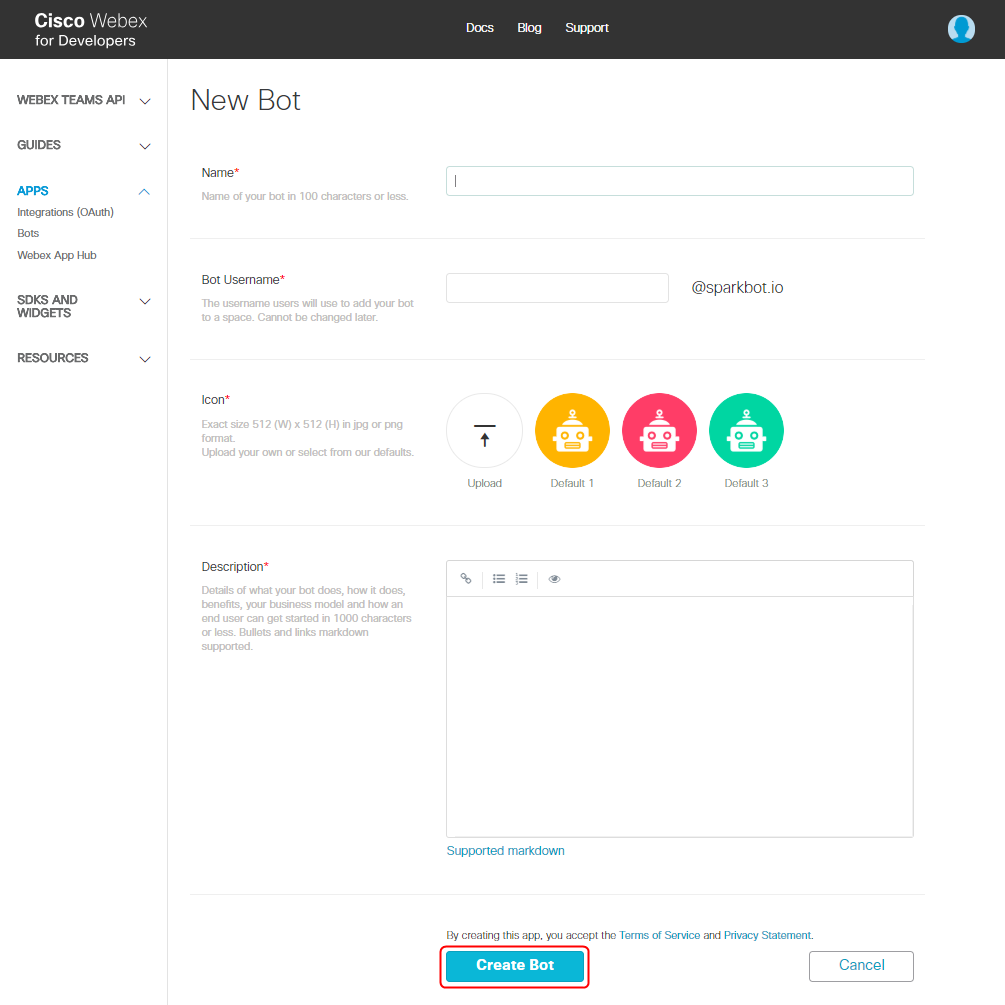
Task: Click the Cancel button
Action: [861, 966]
